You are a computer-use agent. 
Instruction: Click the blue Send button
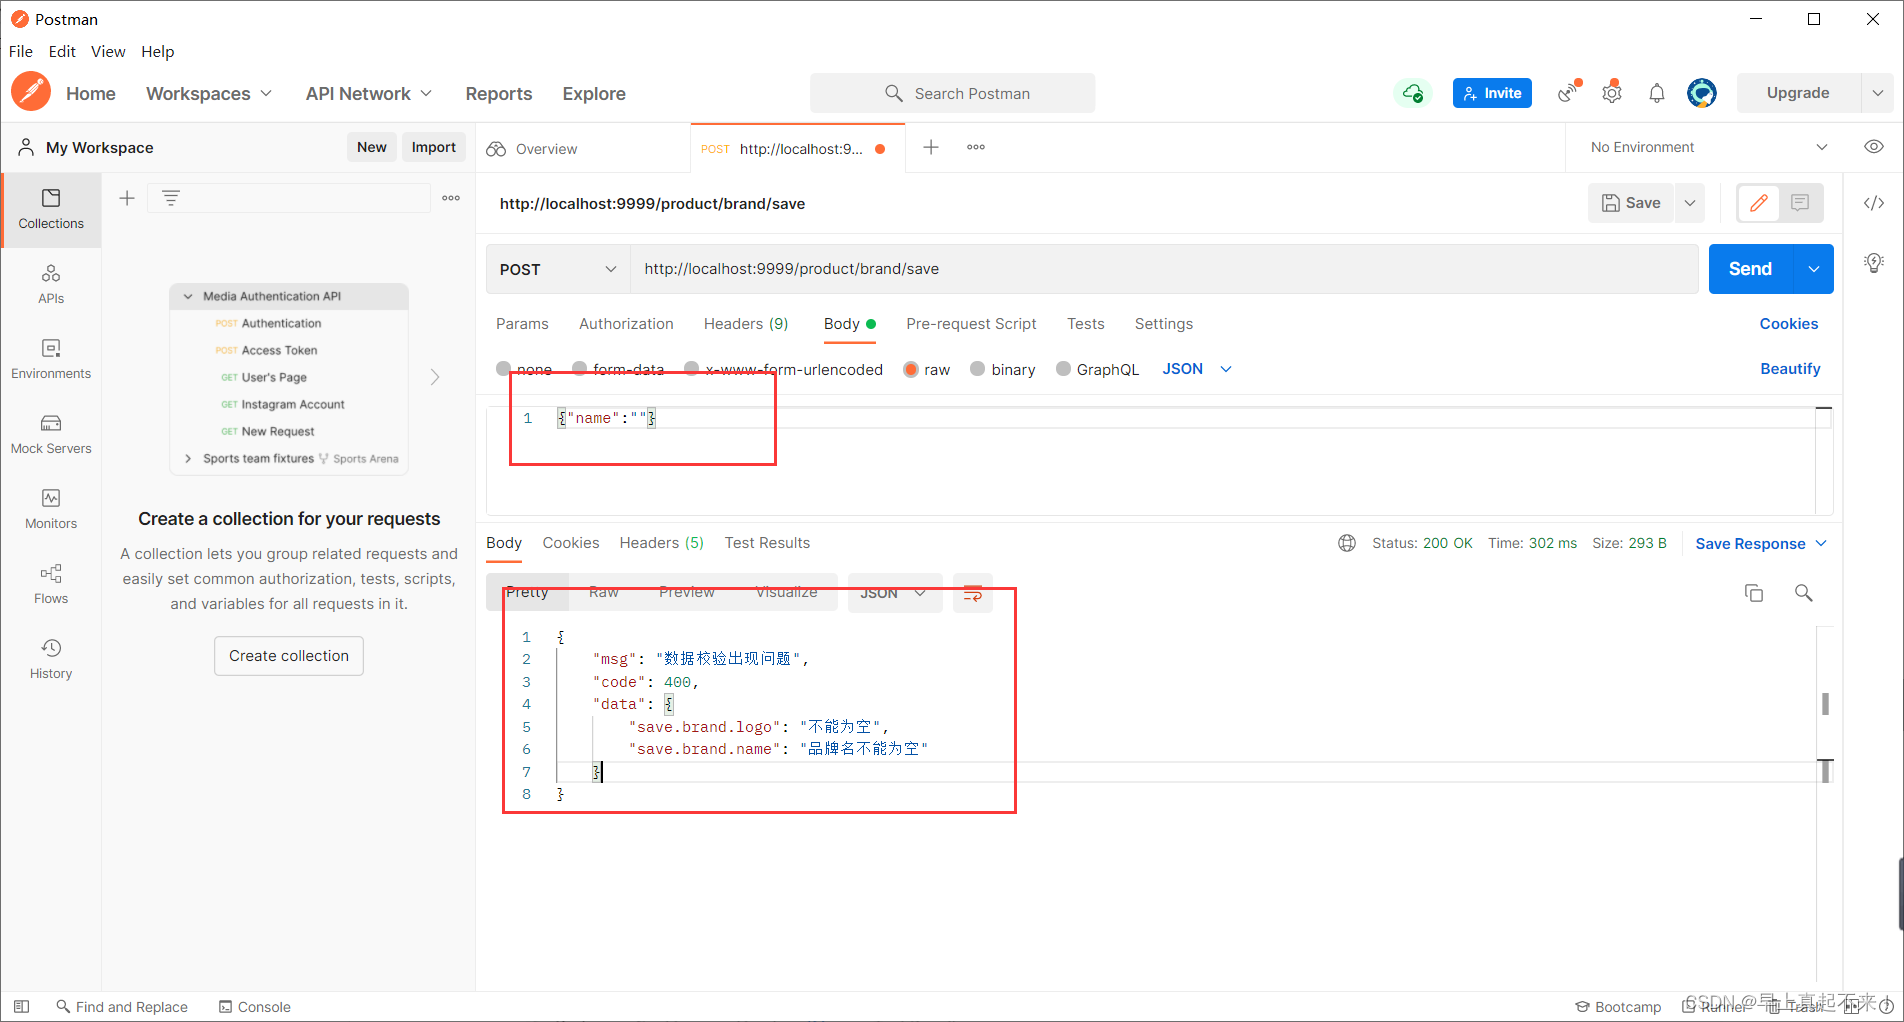(1751, 269)
